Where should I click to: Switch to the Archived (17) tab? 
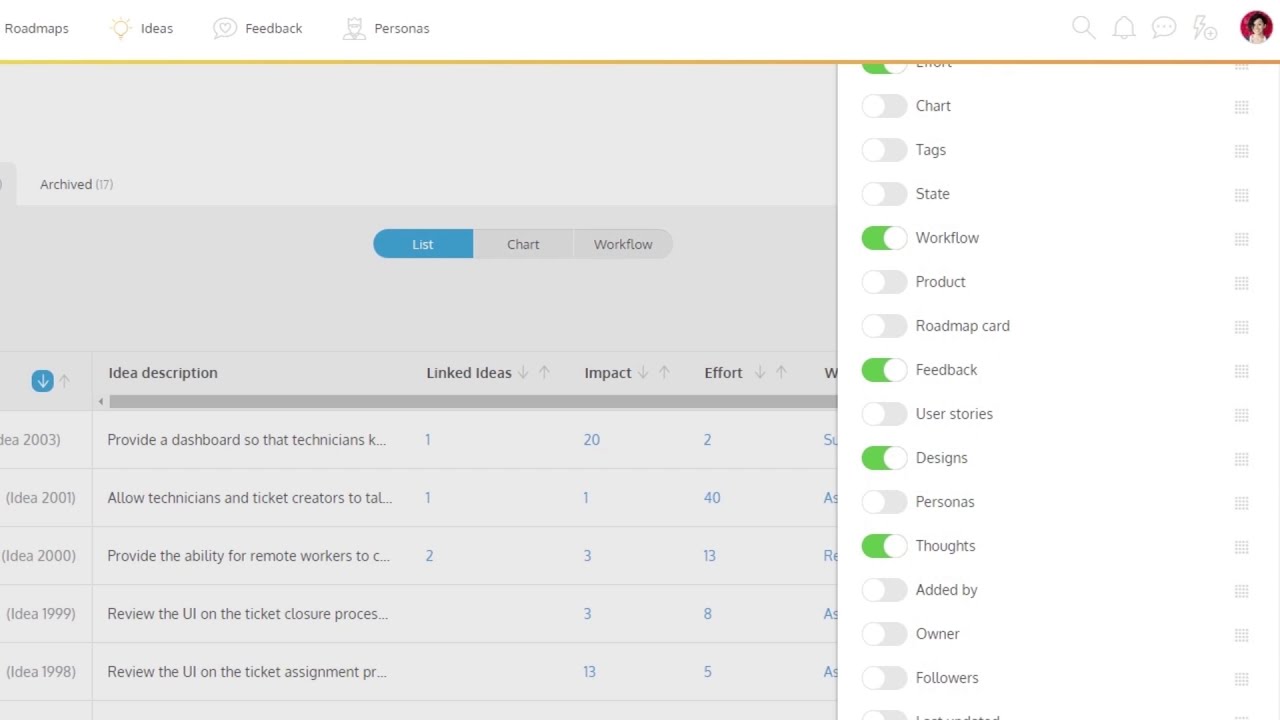[76, 184]
